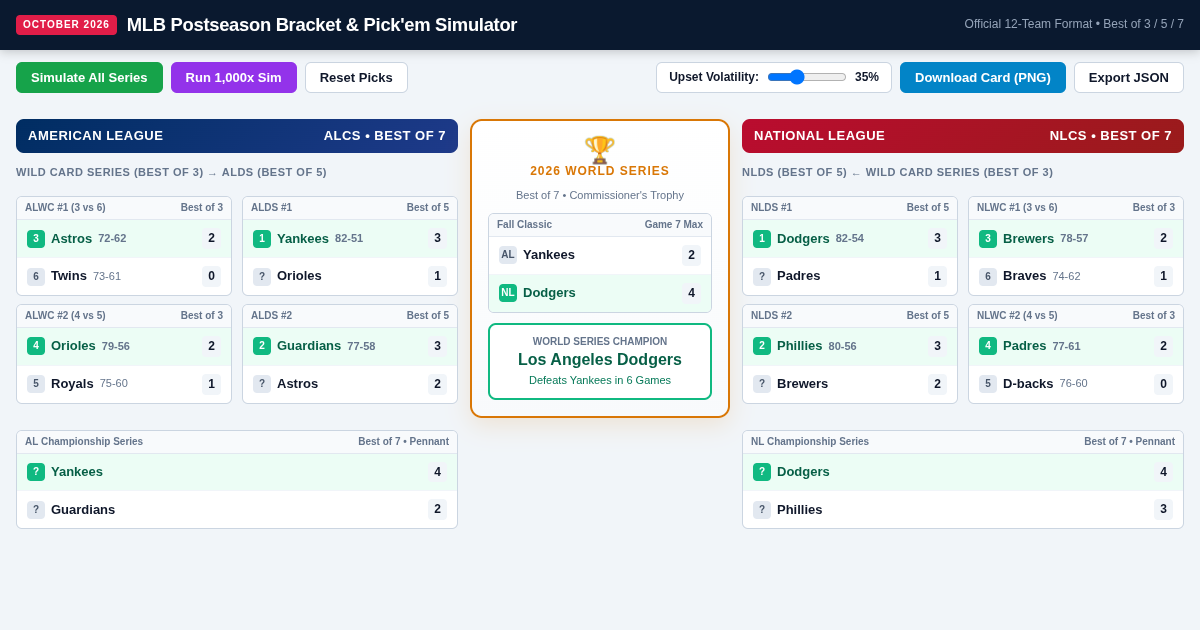The height and width of the screenshot is (630, 1200).
Task: Pick Twins in ALWC #1
Action: [x=124, y=276]
